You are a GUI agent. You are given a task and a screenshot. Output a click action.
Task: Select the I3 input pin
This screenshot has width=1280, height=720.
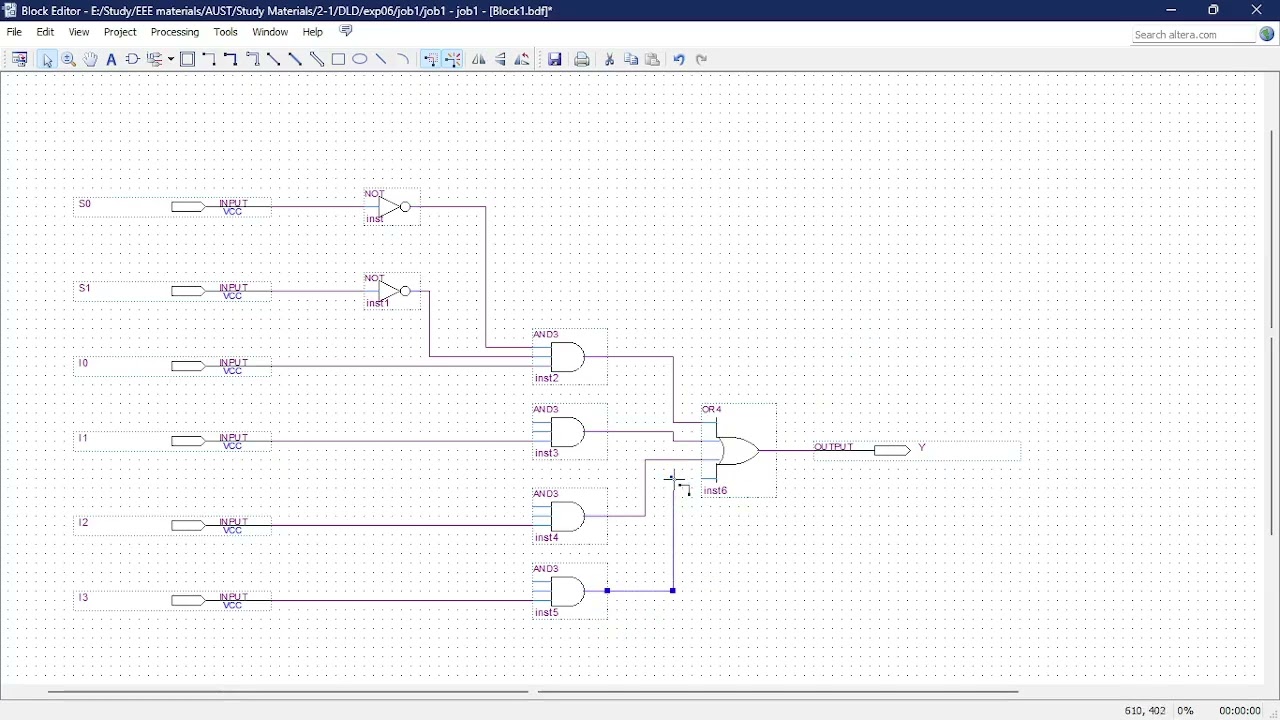click(x=172, y=600)
